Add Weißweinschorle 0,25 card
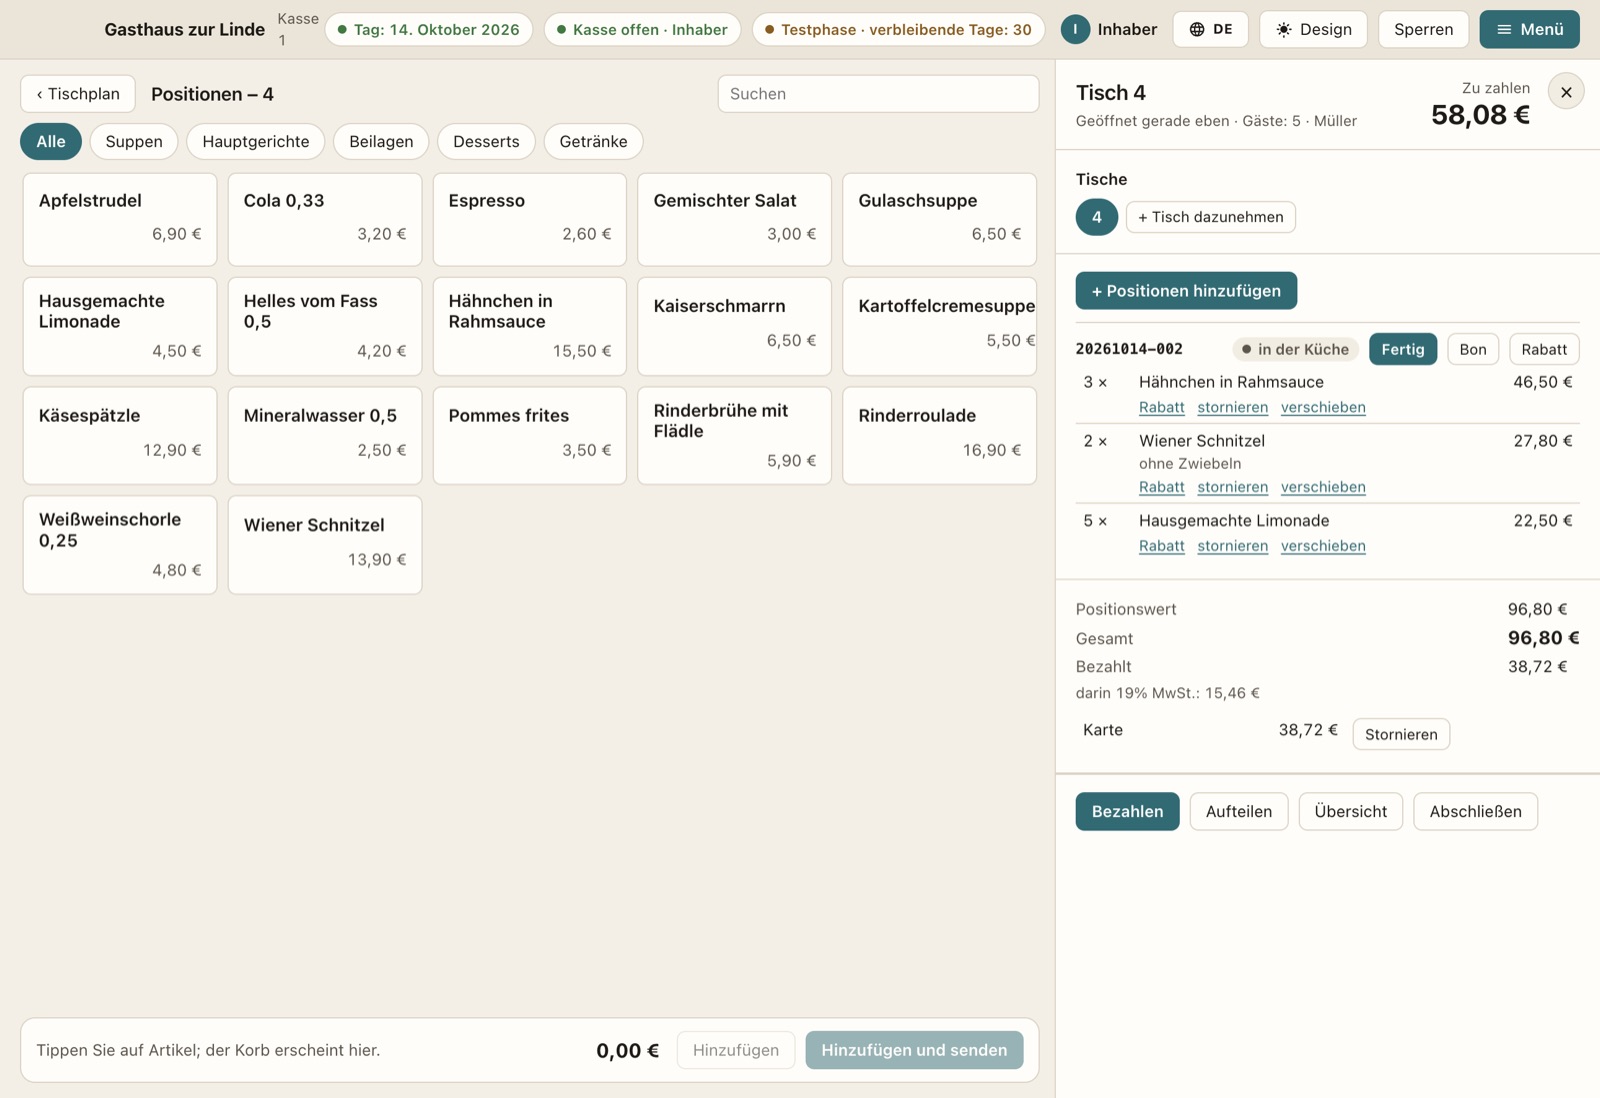Screen dimensions: 1600x1098 (x=120, y=545)
